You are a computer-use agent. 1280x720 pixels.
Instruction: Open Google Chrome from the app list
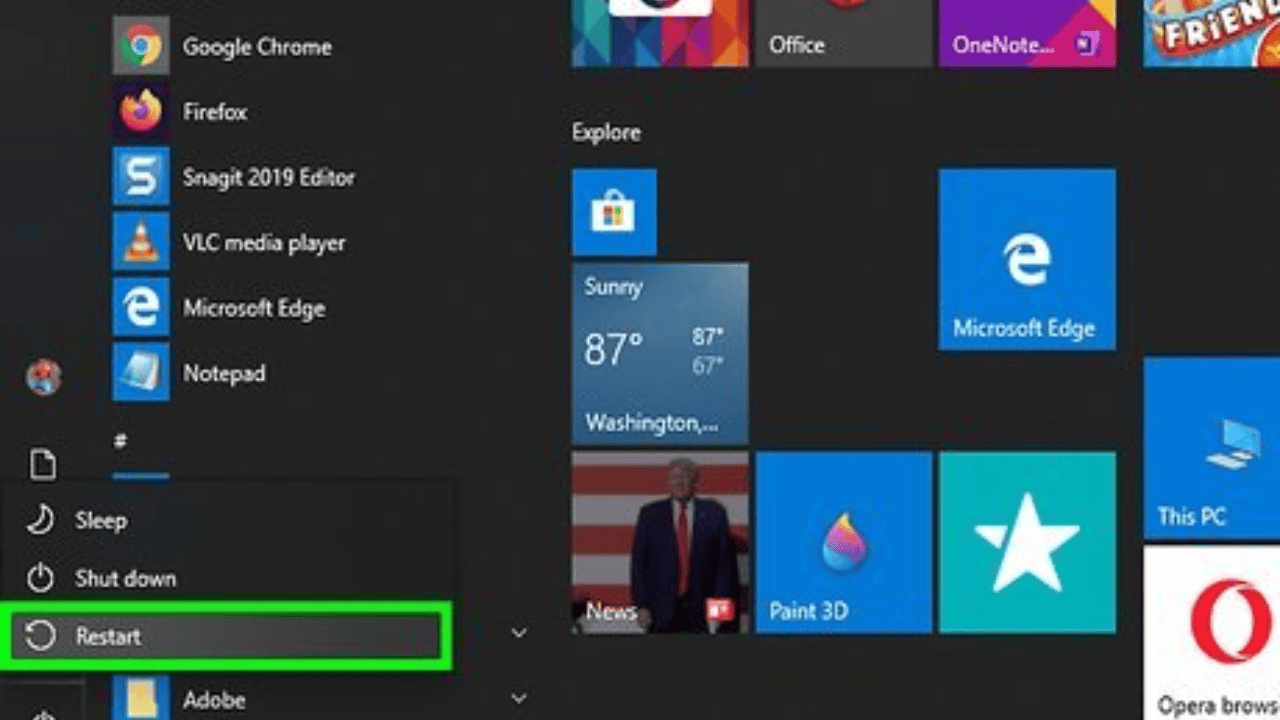(222, 46)
